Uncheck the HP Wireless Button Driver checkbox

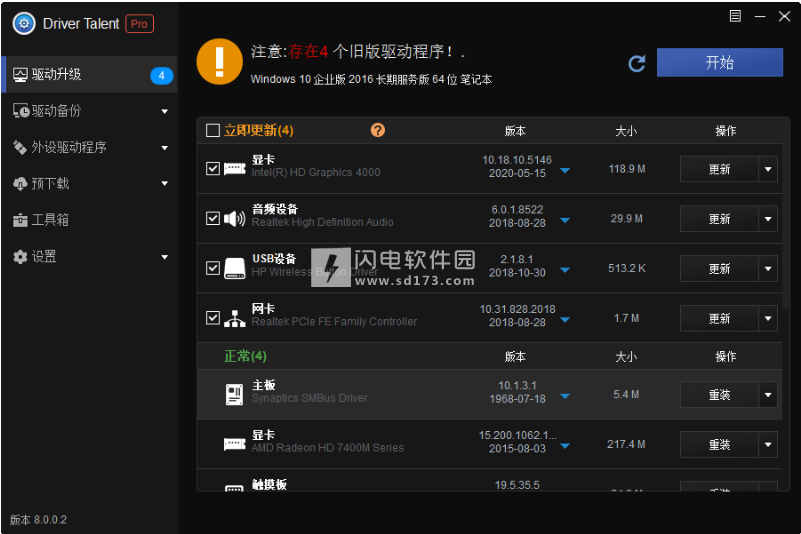(x=213, y=268)
